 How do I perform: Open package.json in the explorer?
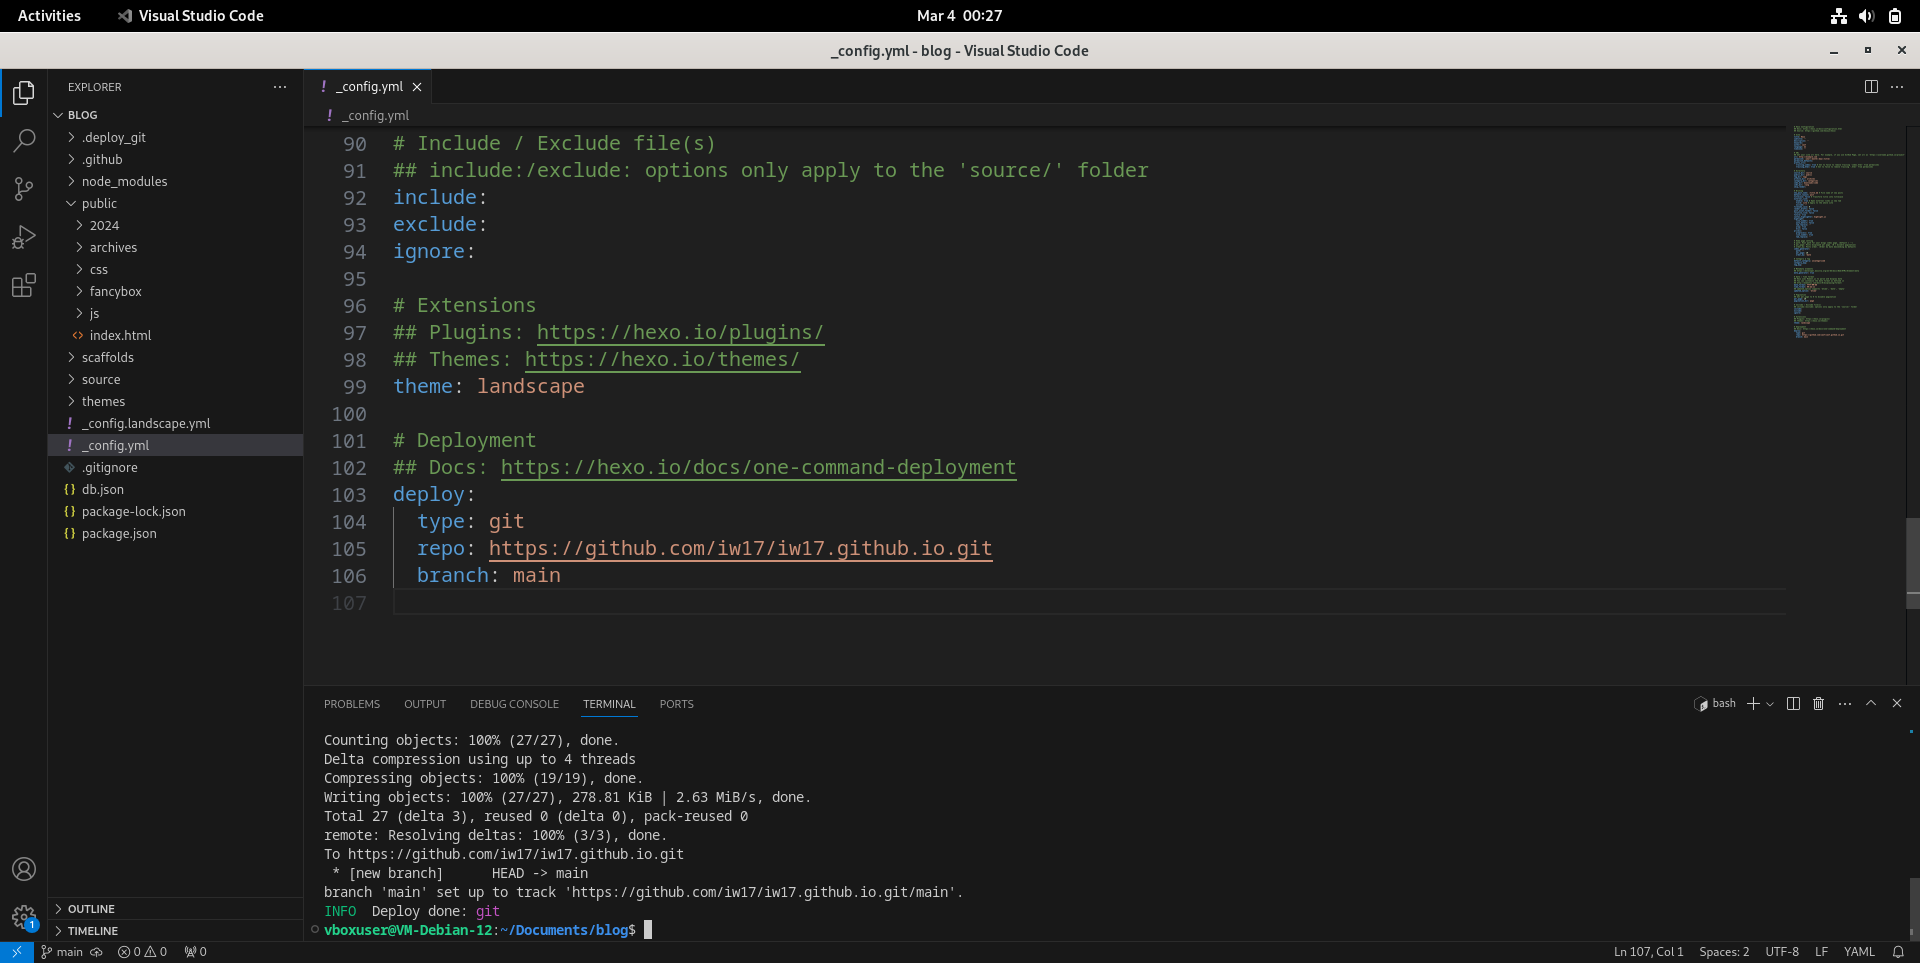pos(175,534)
